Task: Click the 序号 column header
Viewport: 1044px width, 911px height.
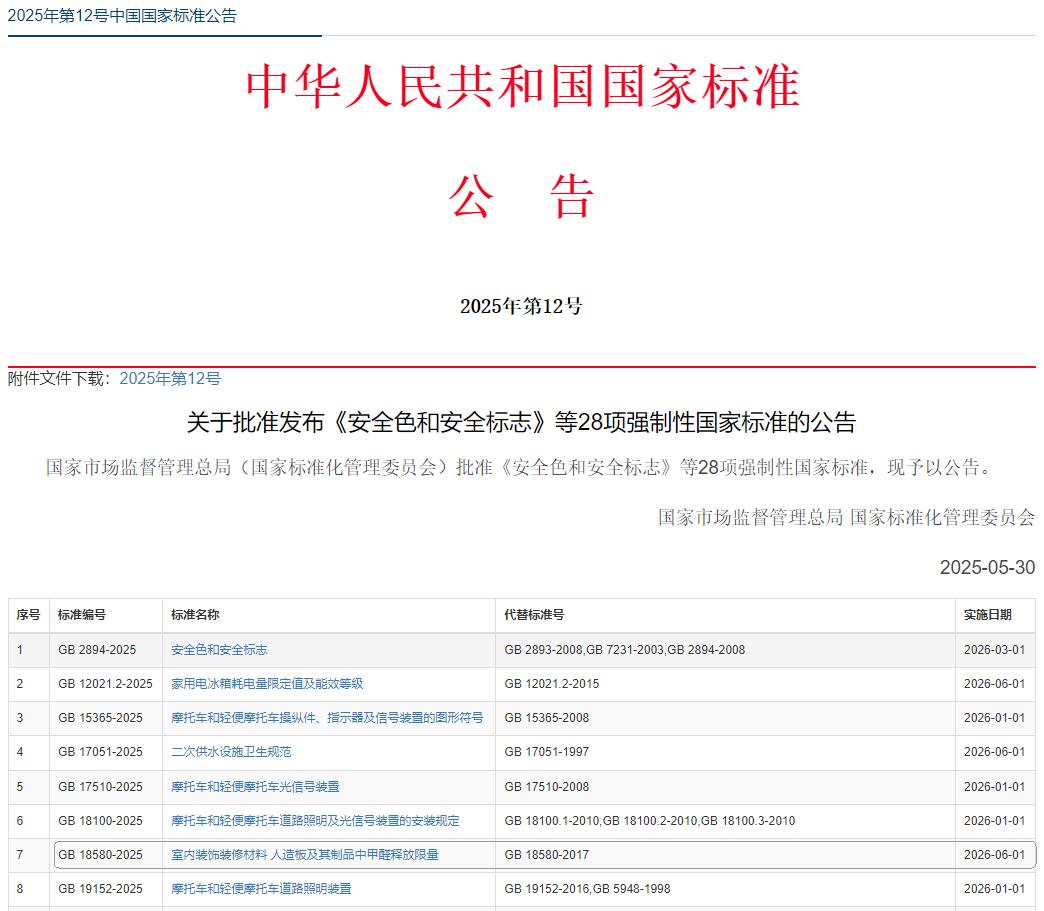Action: (28, 615)
